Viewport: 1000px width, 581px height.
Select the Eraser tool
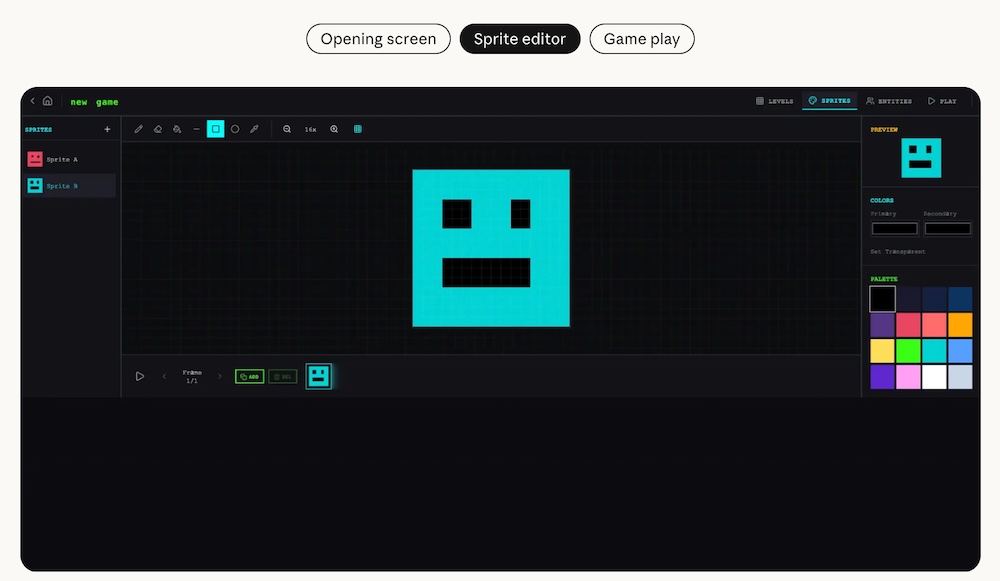(158, 129)
